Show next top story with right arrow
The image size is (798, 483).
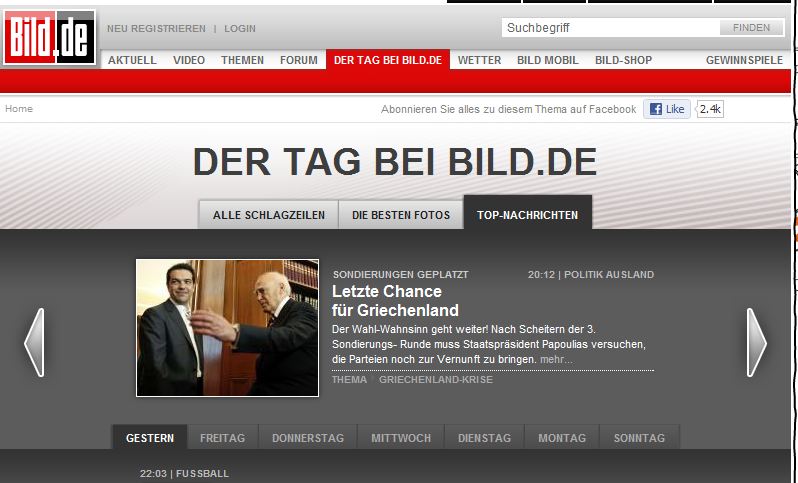pos(756,343)
